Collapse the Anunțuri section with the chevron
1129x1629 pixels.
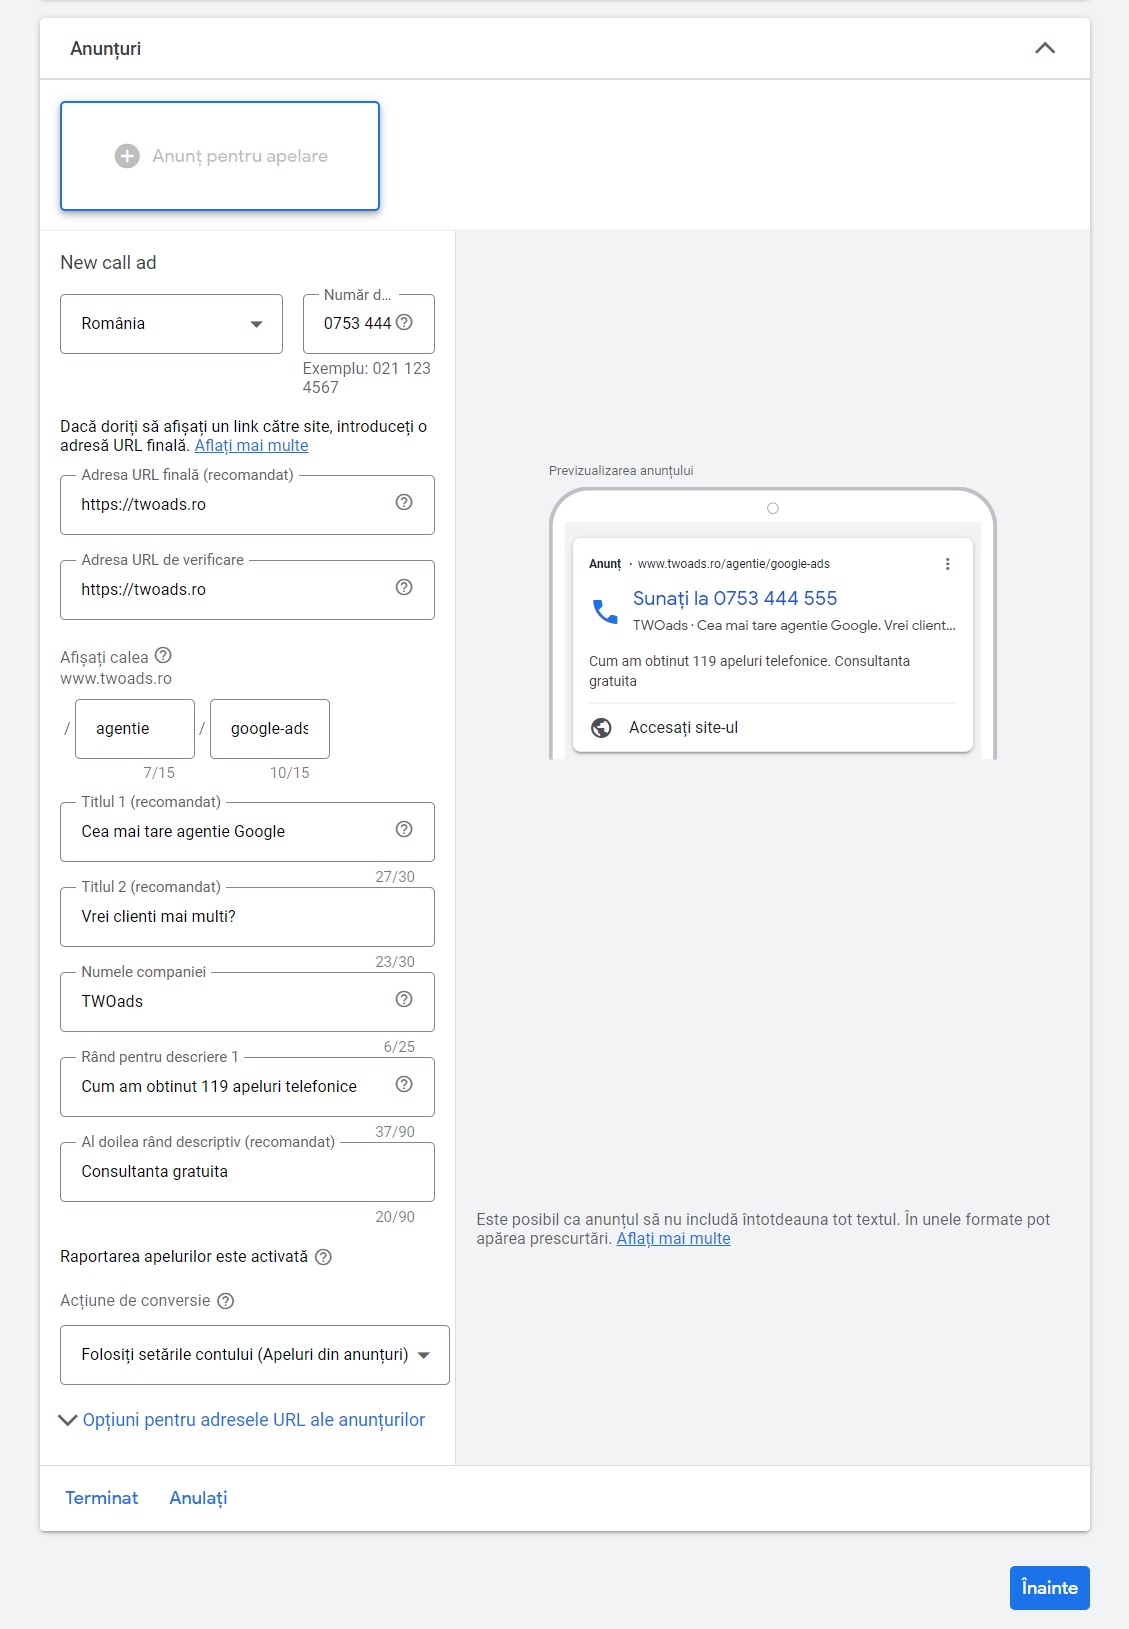click(x=1045, y=48)
